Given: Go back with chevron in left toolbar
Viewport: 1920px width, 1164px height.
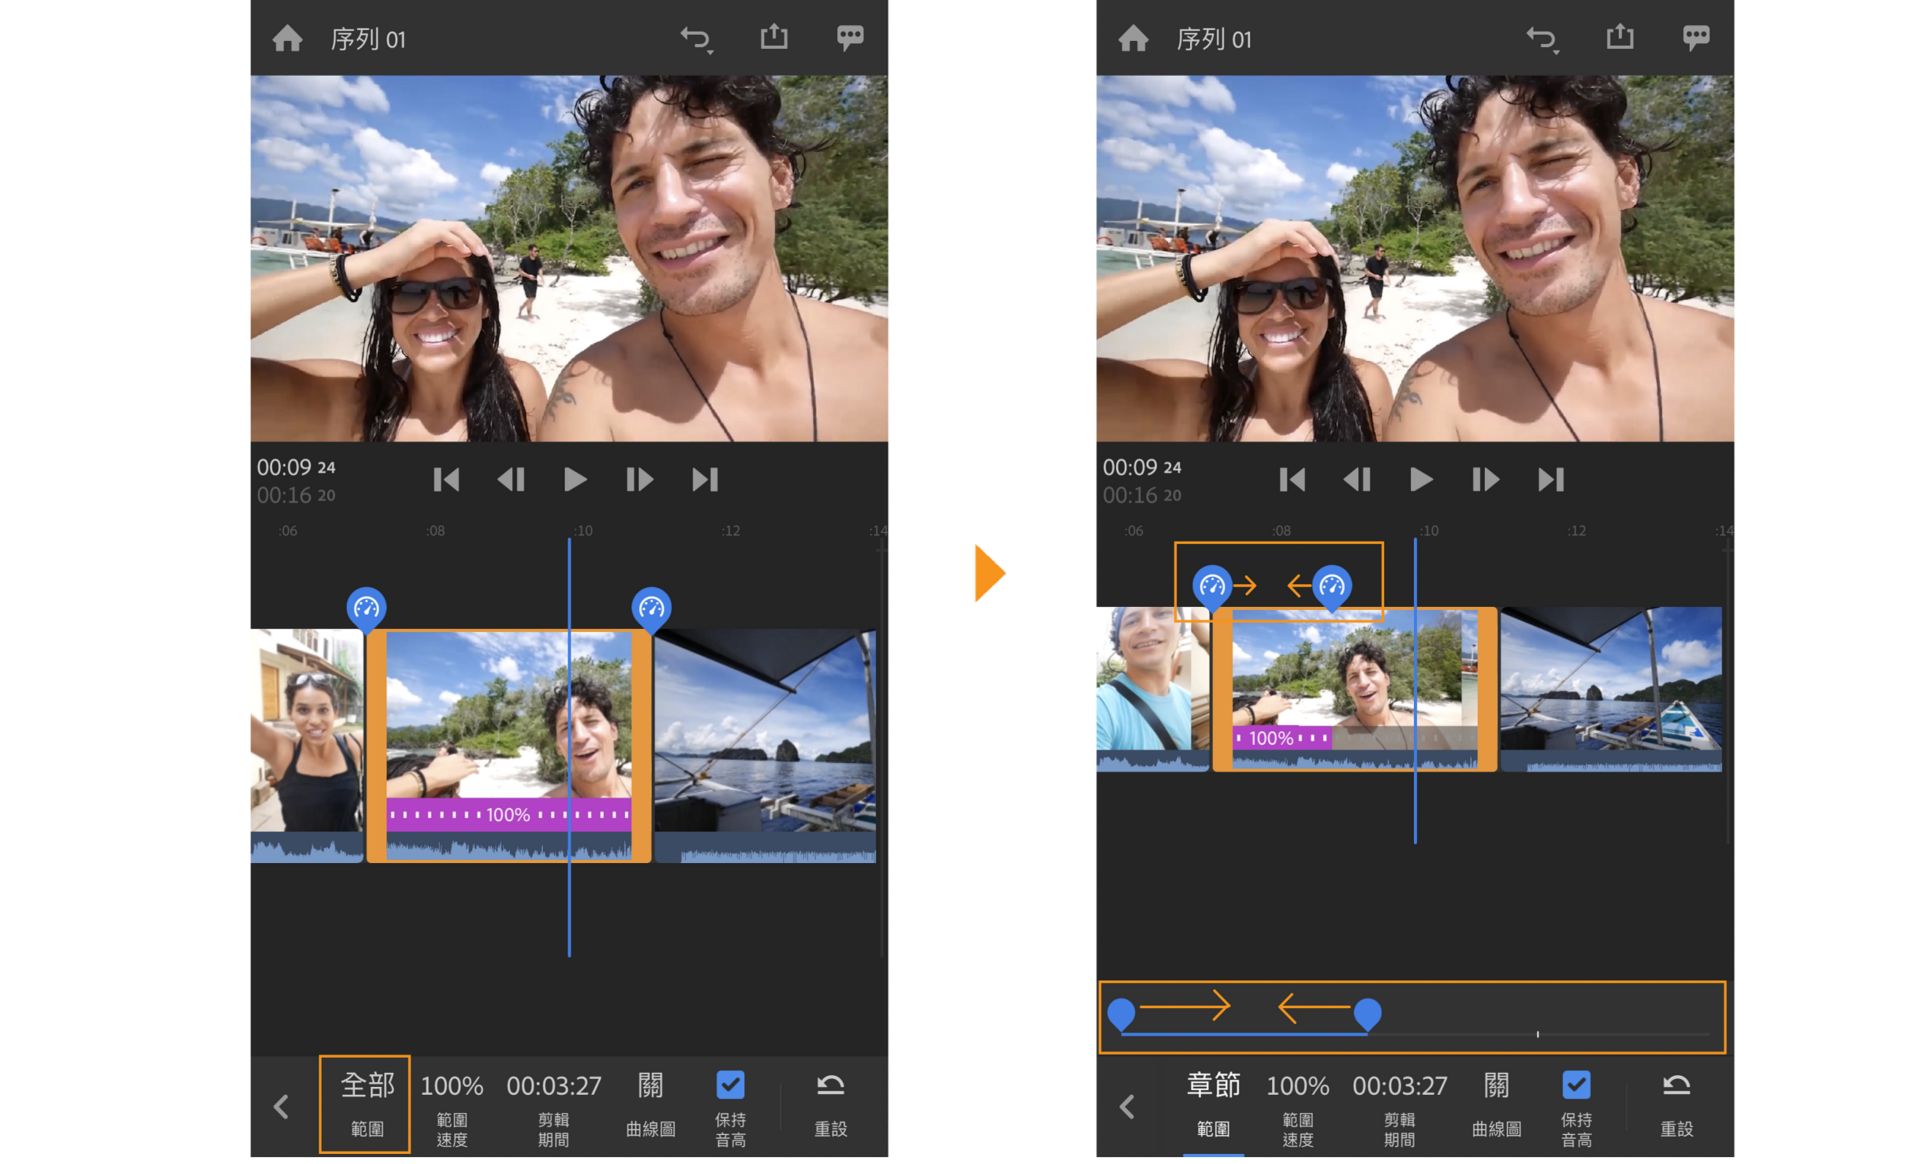Looking at the screenshot, I should point(281,1106).
